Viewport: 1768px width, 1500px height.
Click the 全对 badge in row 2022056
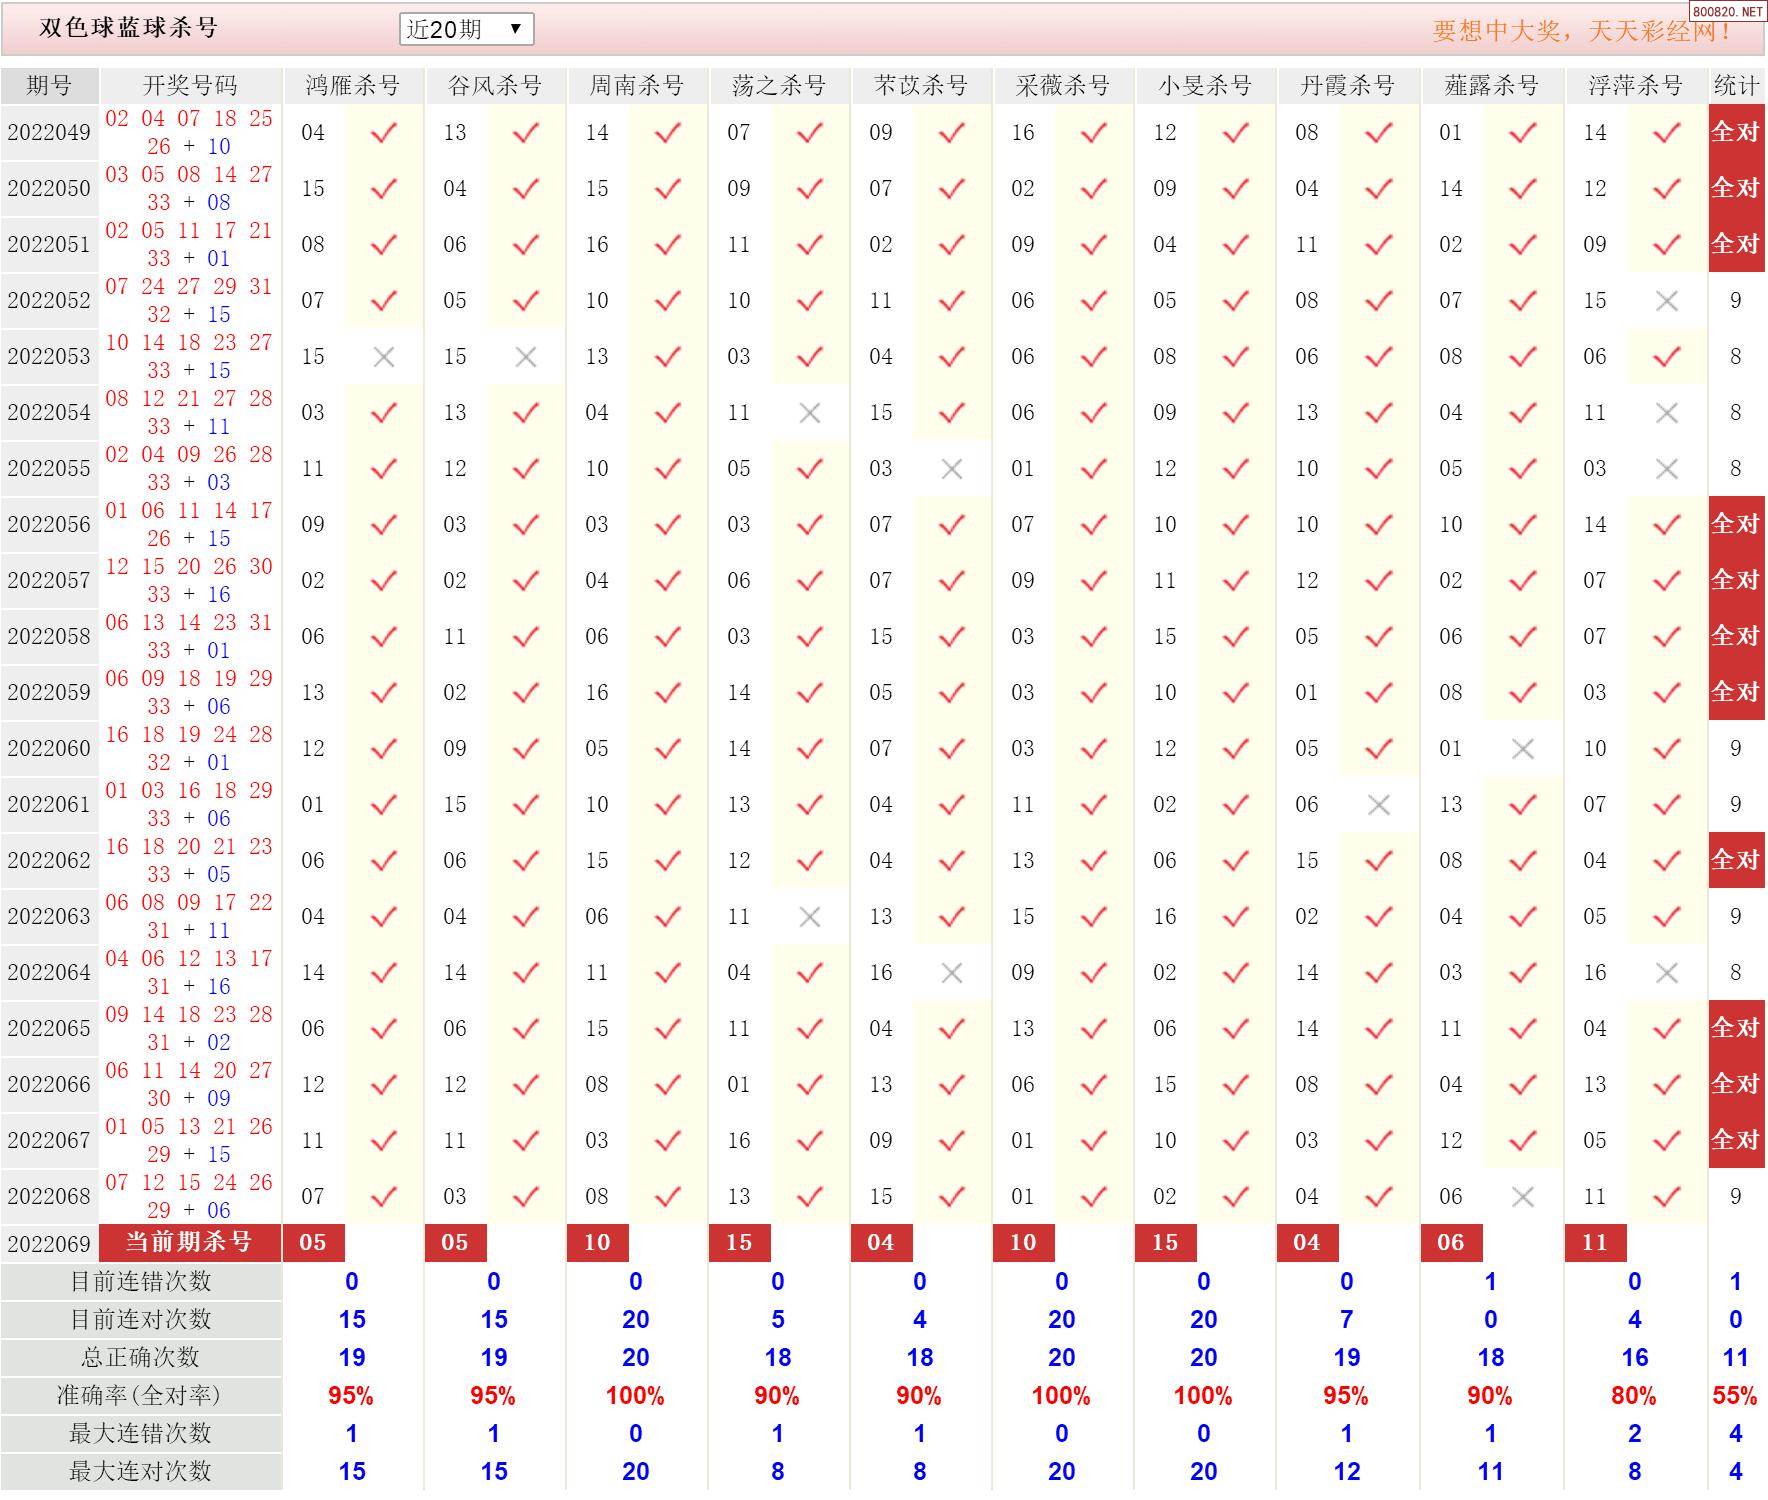[x=1736, y=524]
